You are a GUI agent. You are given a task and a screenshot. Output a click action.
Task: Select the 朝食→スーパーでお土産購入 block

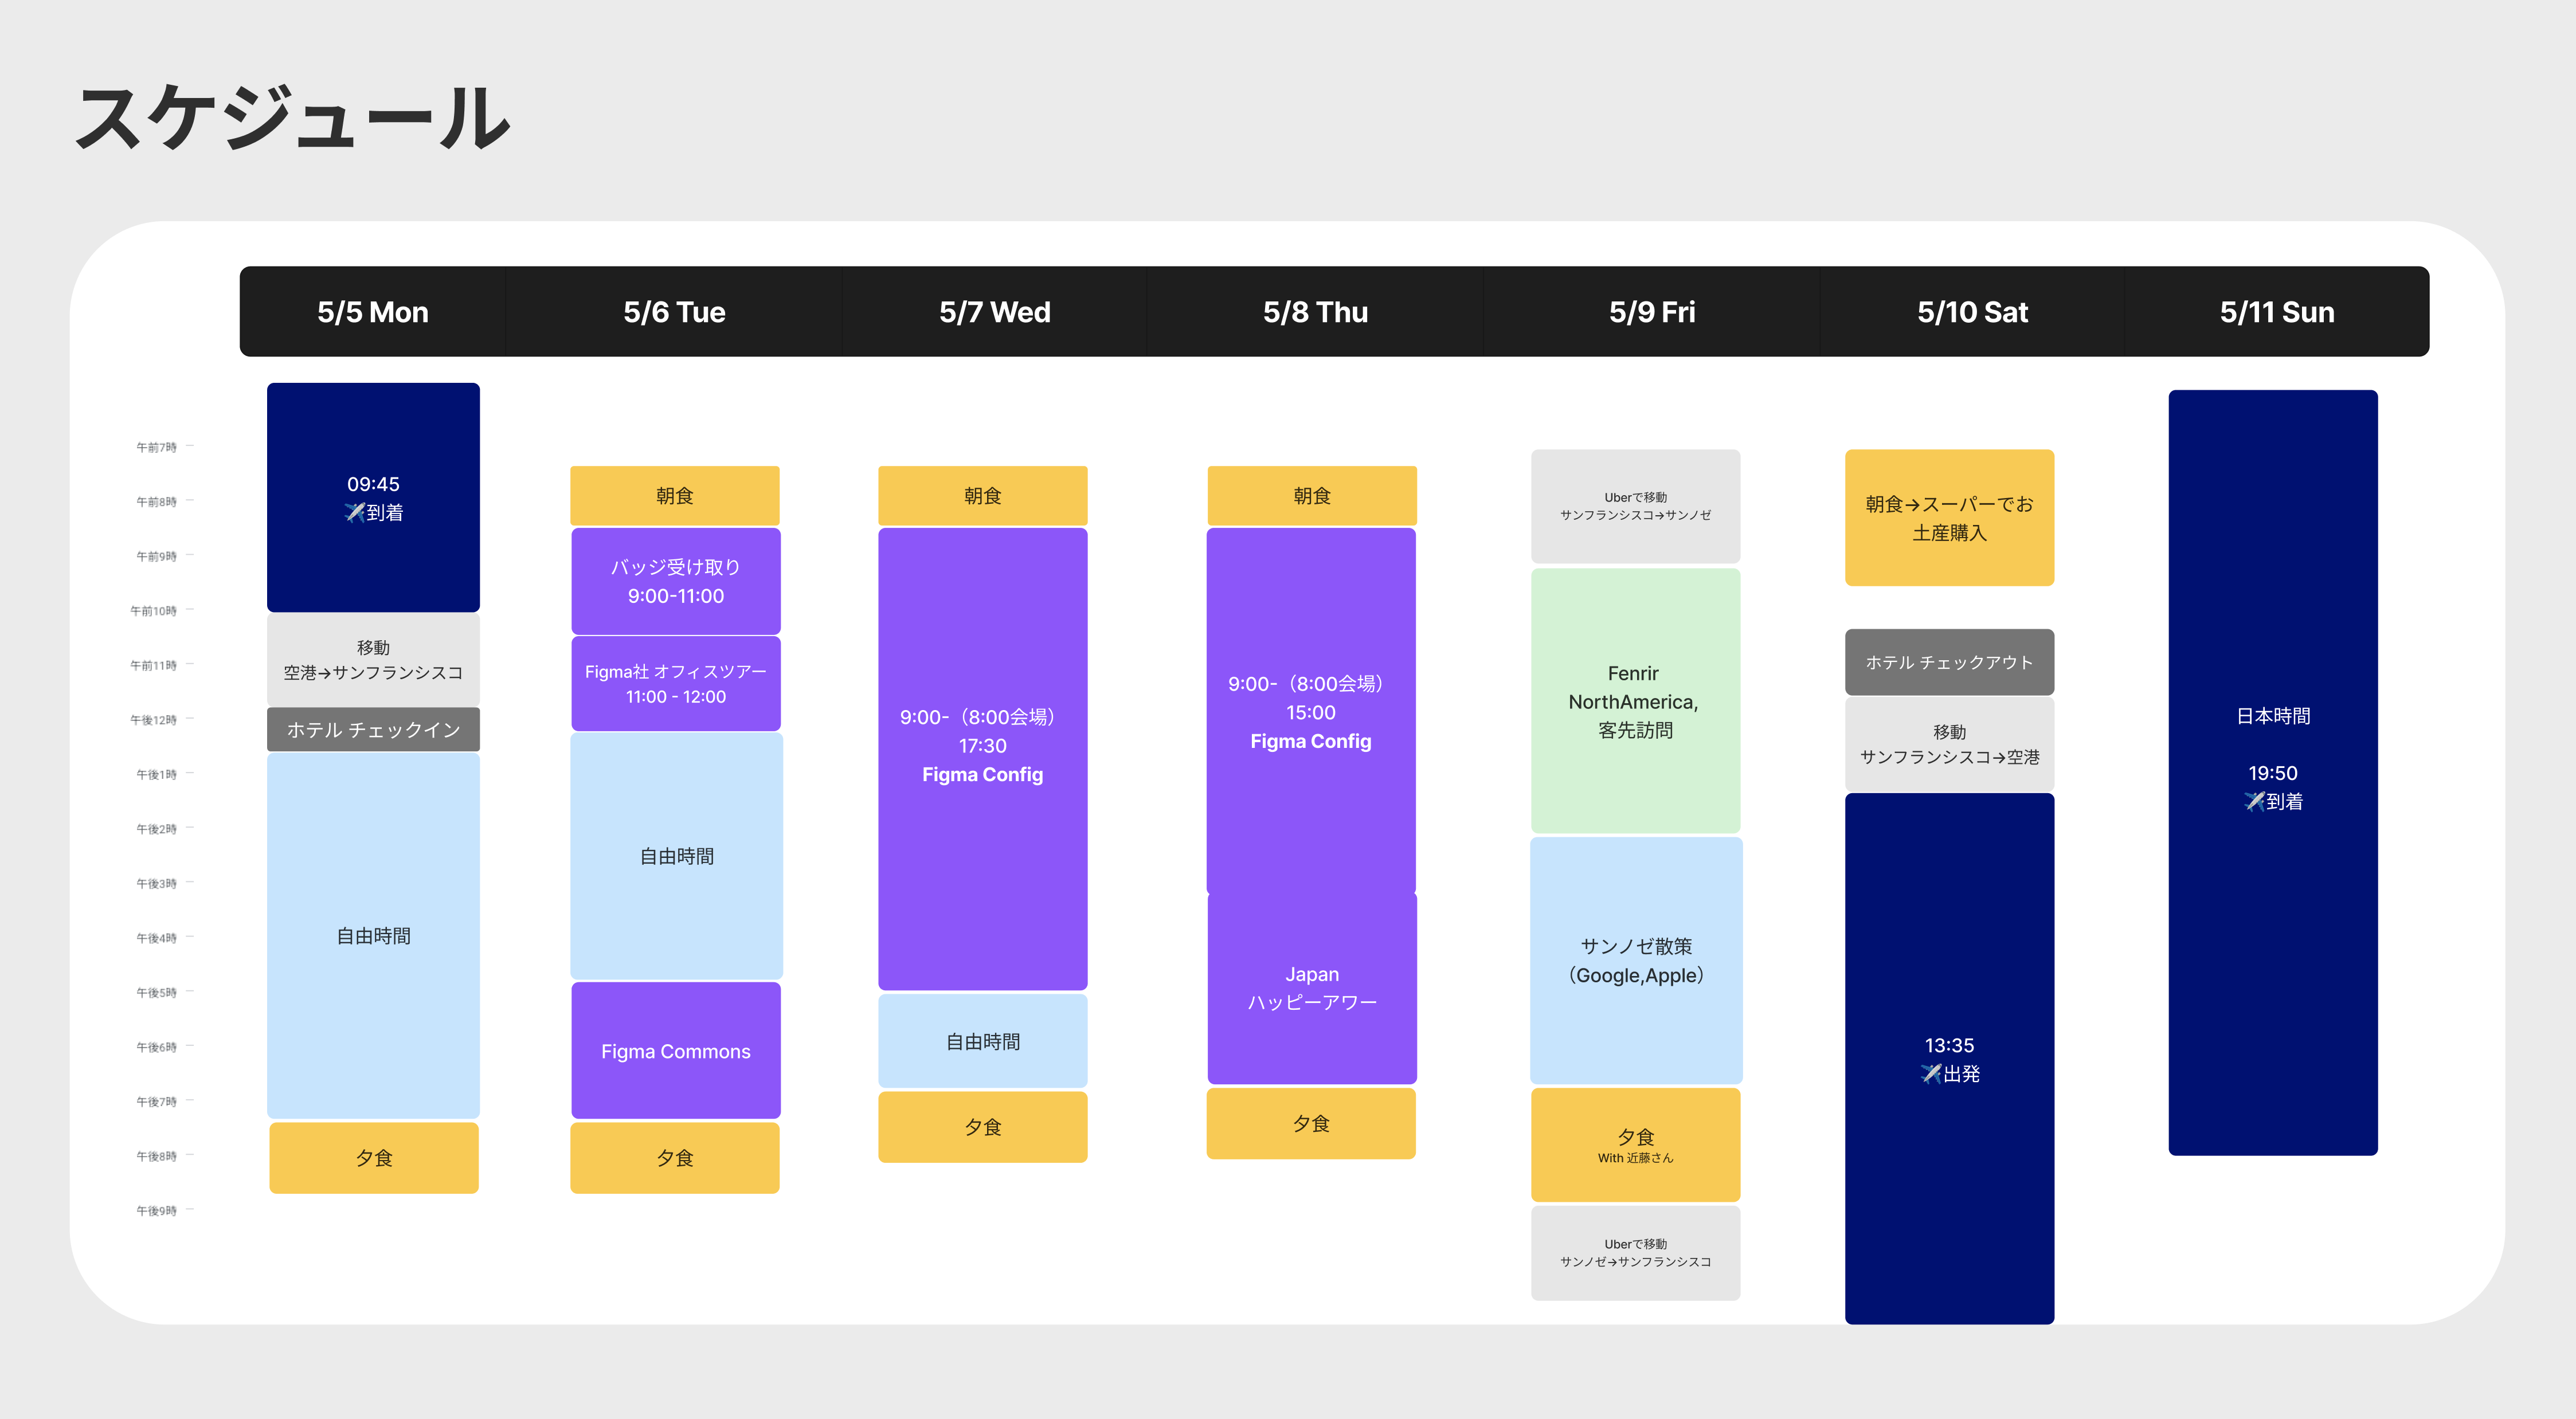click(x=1949, y=518)
